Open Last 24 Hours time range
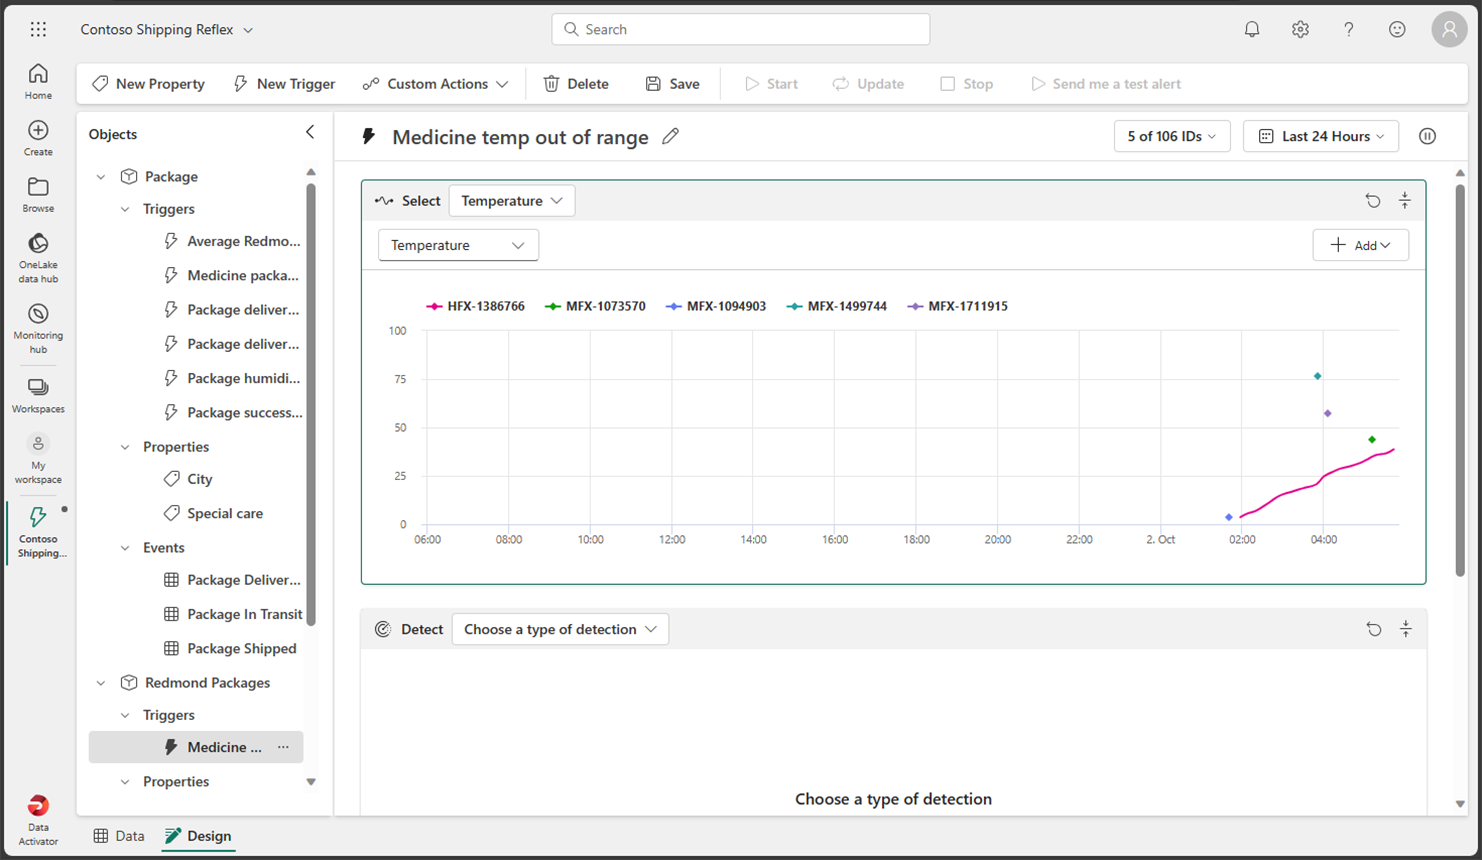Viewport: 1482px width, 860px height. [1321, 136]
